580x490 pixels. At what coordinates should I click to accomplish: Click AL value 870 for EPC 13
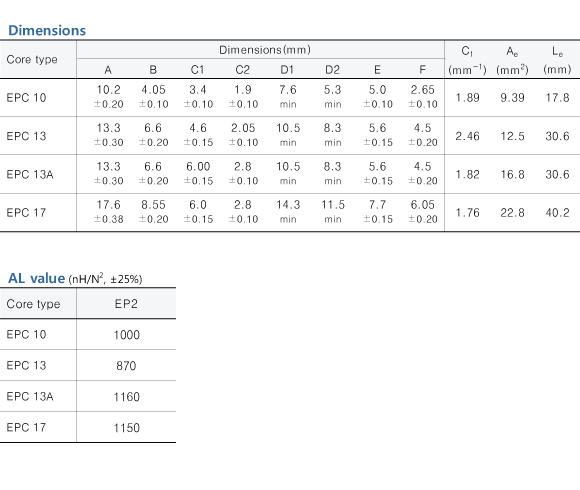[x=126, y=366]
